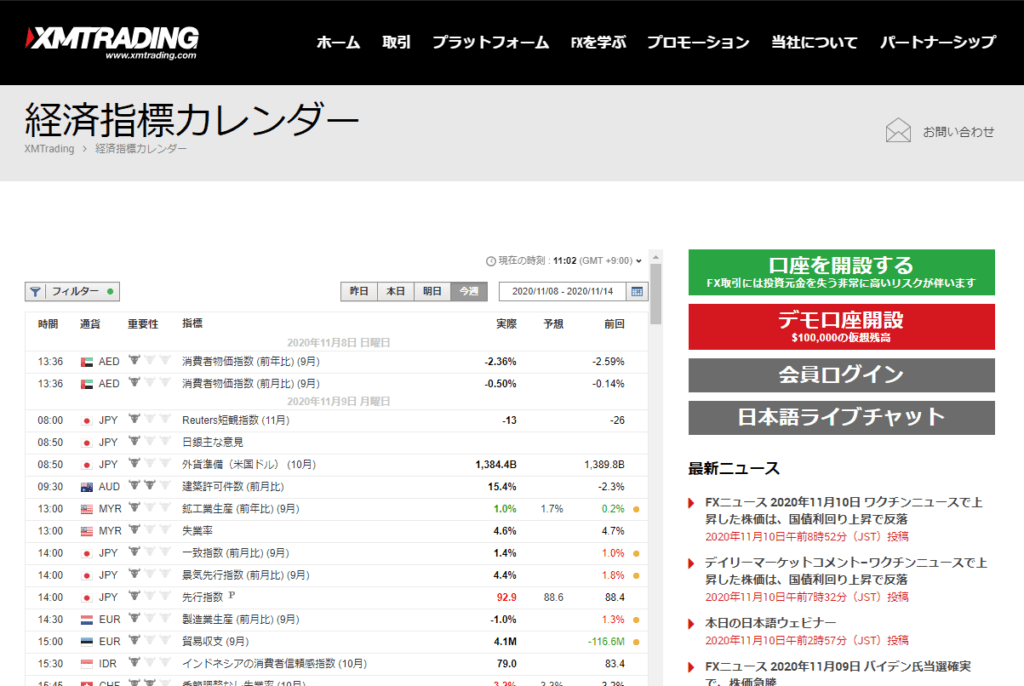
Task: Click the funnel filter icon
Action: point(36,292)
